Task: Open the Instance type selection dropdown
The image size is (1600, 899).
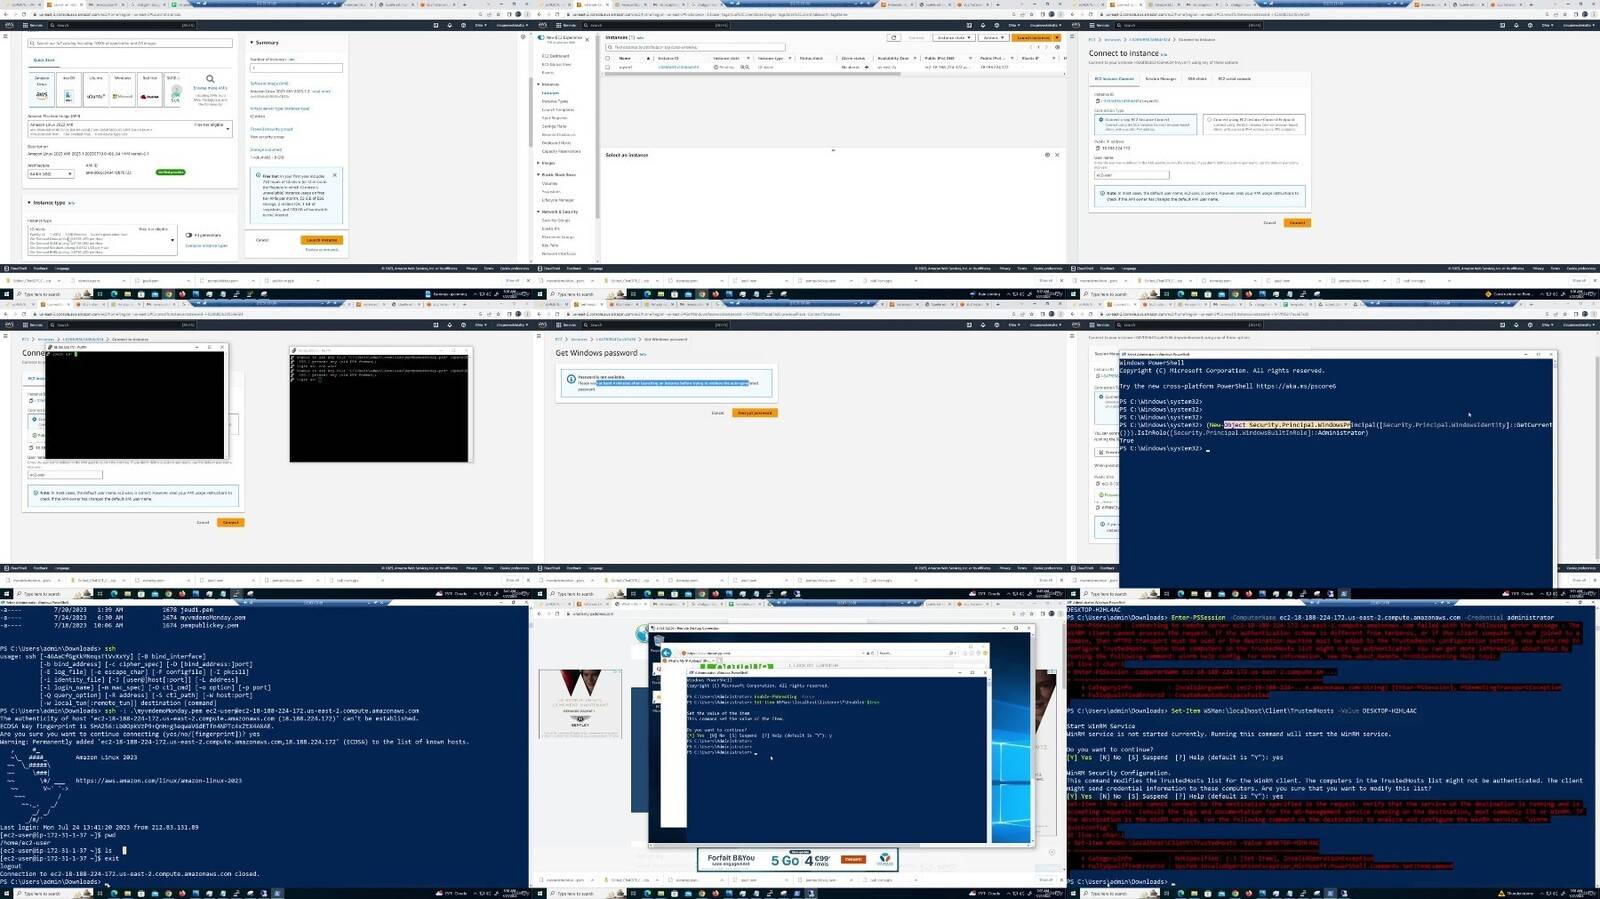Action: pos(102,238)
